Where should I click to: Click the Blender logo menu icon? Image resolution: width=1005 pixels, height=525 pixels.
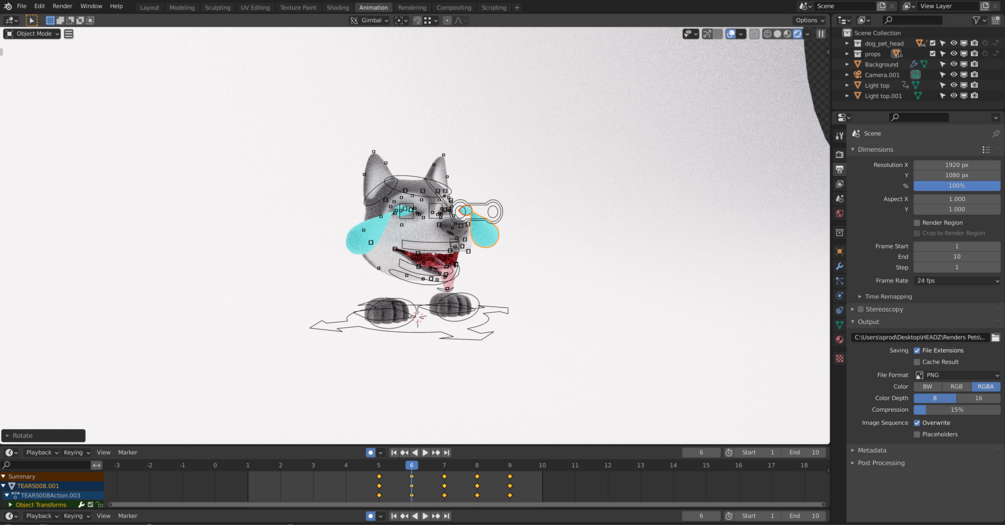pos(8,6)
